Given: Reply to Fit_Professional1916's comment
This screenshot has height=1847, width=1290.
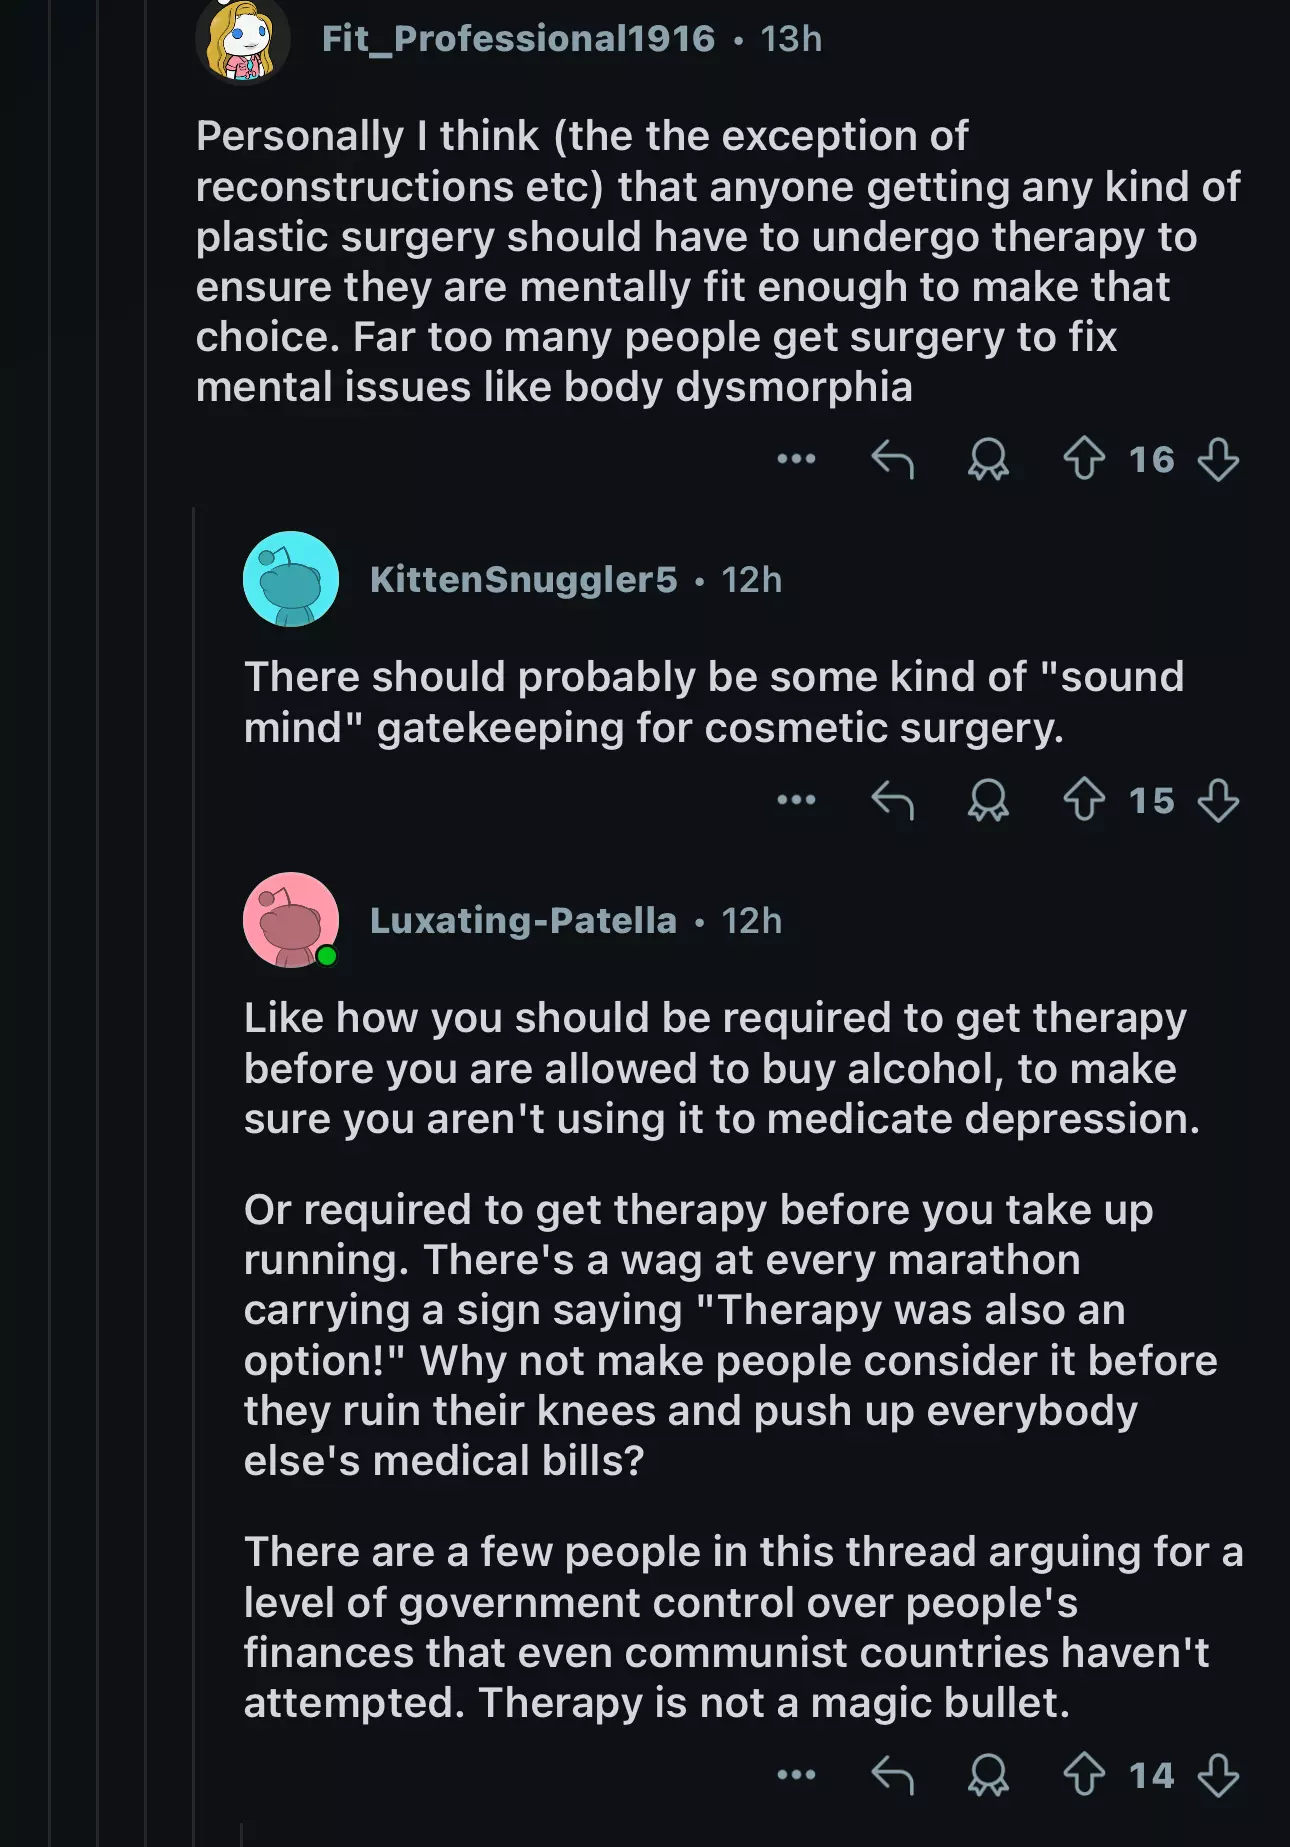Looking at the screenshot, I should pos(892,460).
